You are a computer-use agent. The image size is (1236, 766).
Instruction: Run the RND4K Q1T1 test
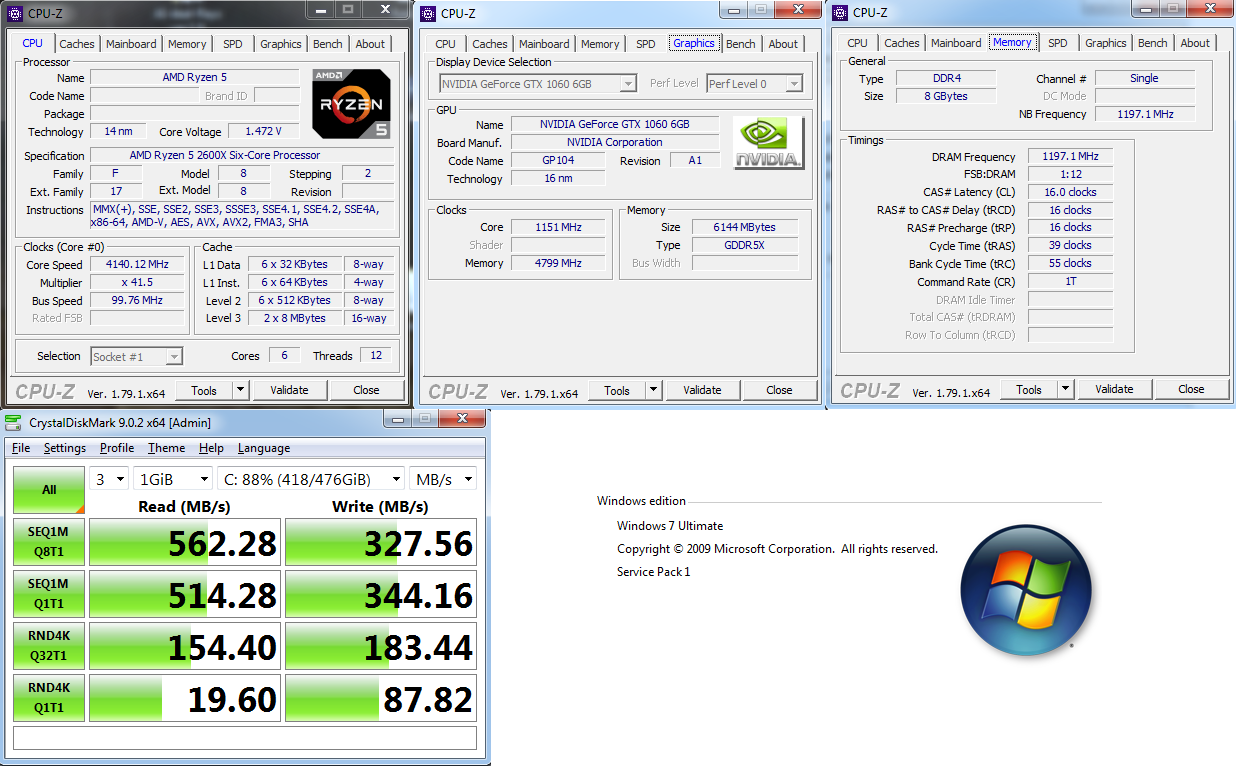click(x=49, y=698)
